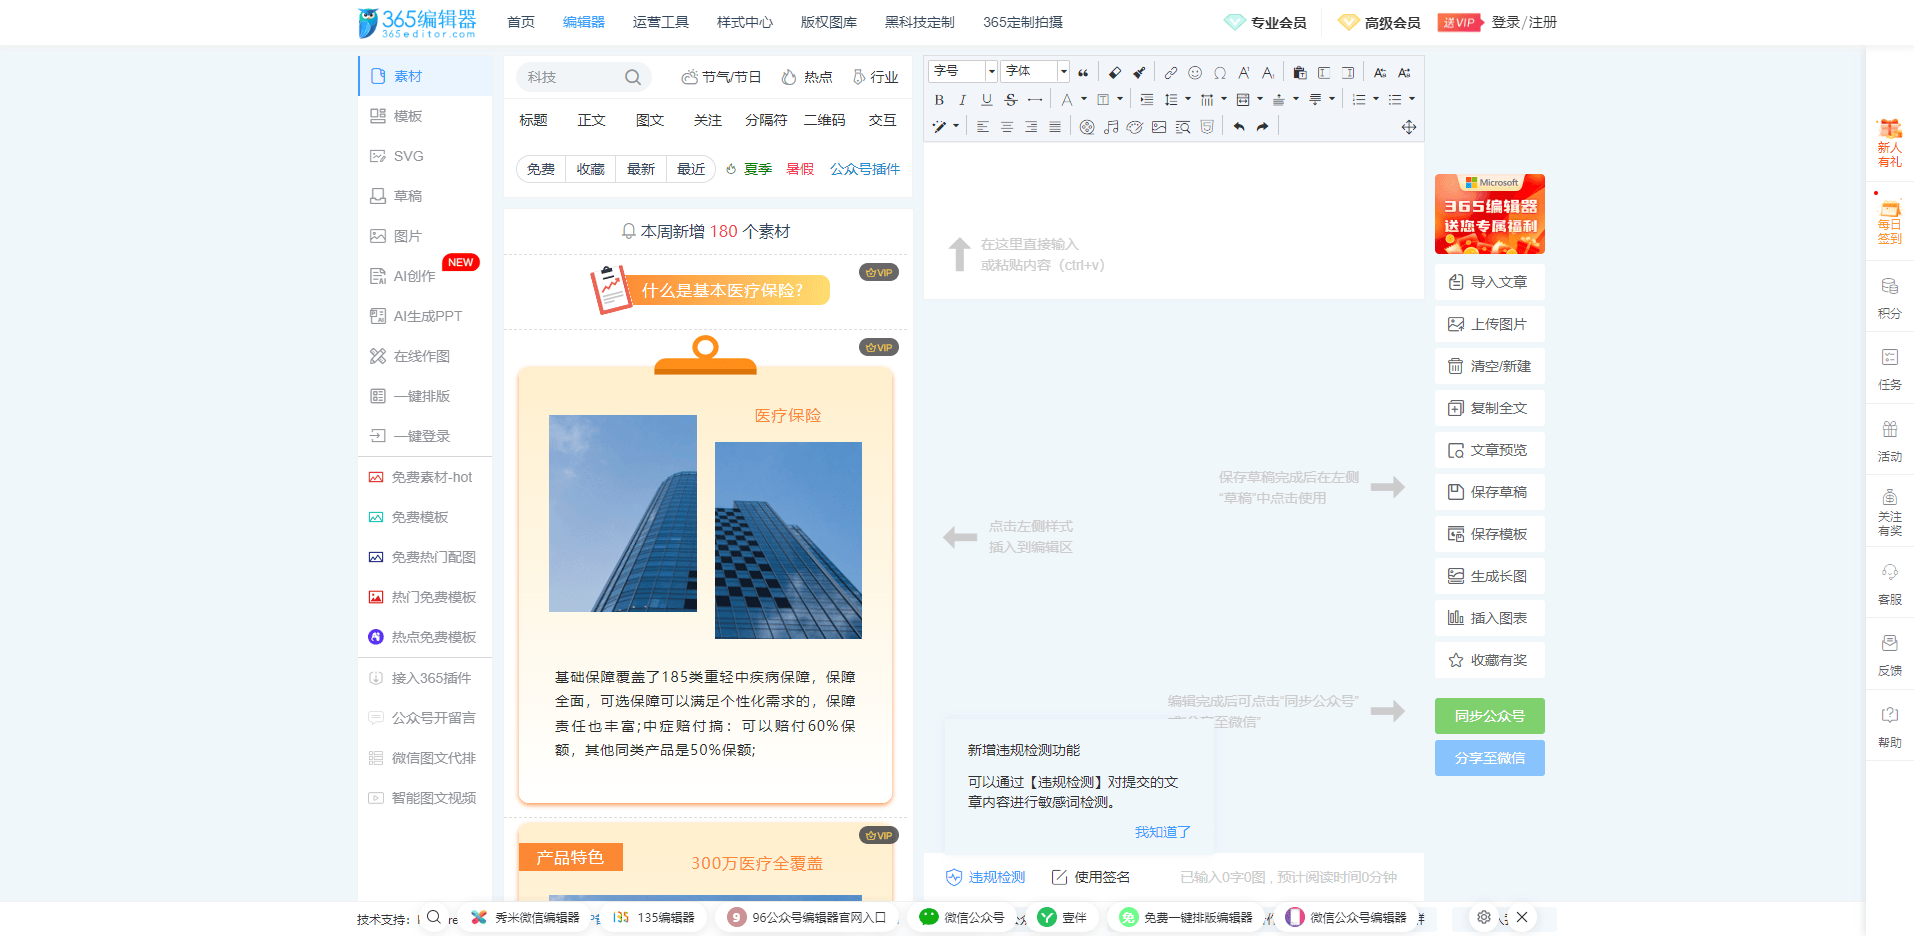
Task: Use the format painter tool
Action: coord(1139,71)
